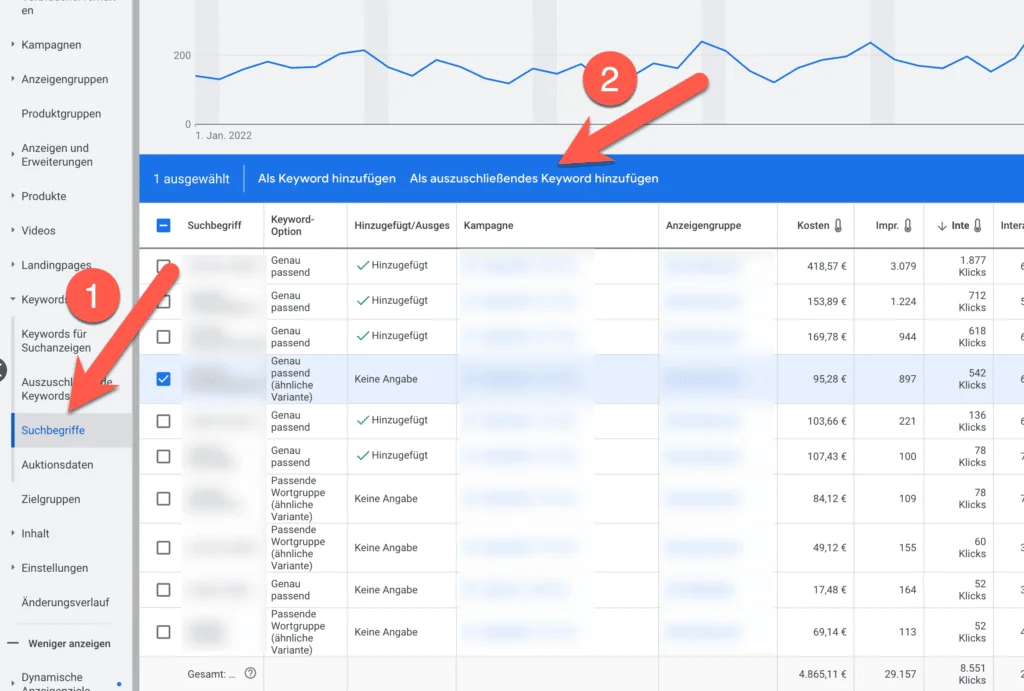
Task: Uncheck the selected row with cost 95,28 €
Action: tap(163, 379)
